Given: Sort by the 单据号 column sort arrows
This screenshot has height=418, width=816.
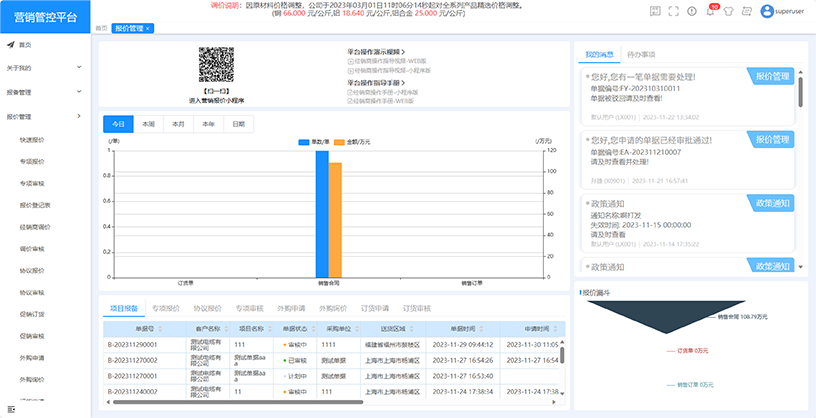Looking at the screenshot, I should tap(160, 329).
